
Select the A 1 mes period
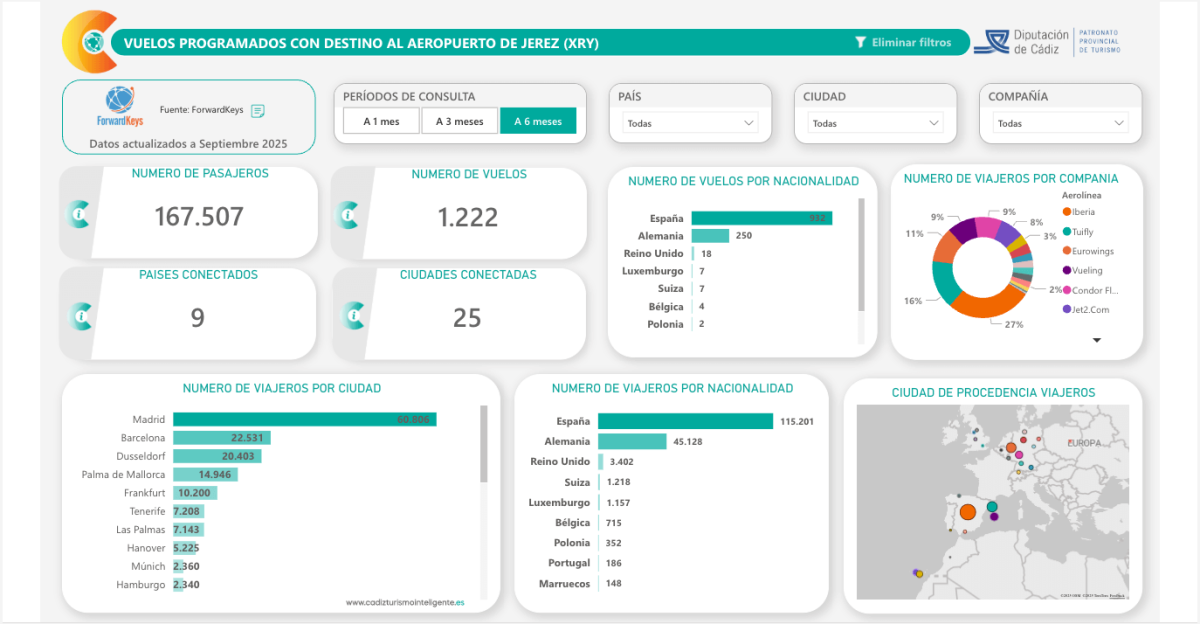[381, 122]
